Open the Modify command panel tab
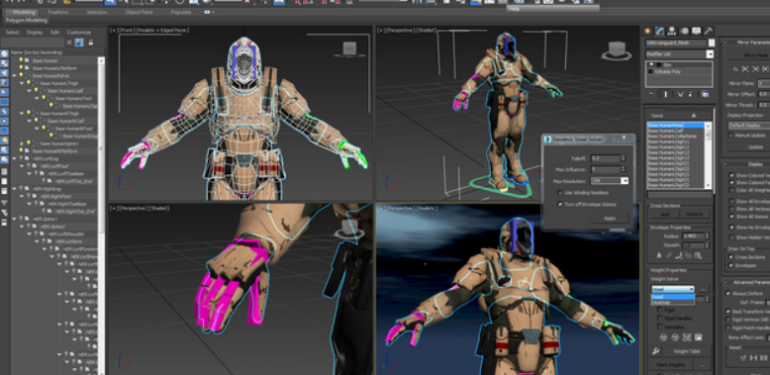 click(660, 31)
